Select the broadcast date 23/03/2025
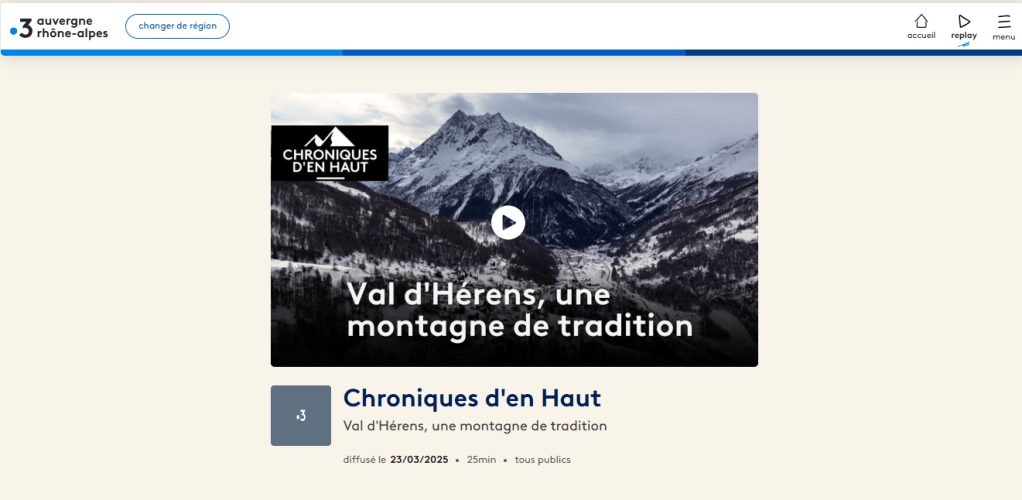1022x500 pixels. tap(419, 460)
